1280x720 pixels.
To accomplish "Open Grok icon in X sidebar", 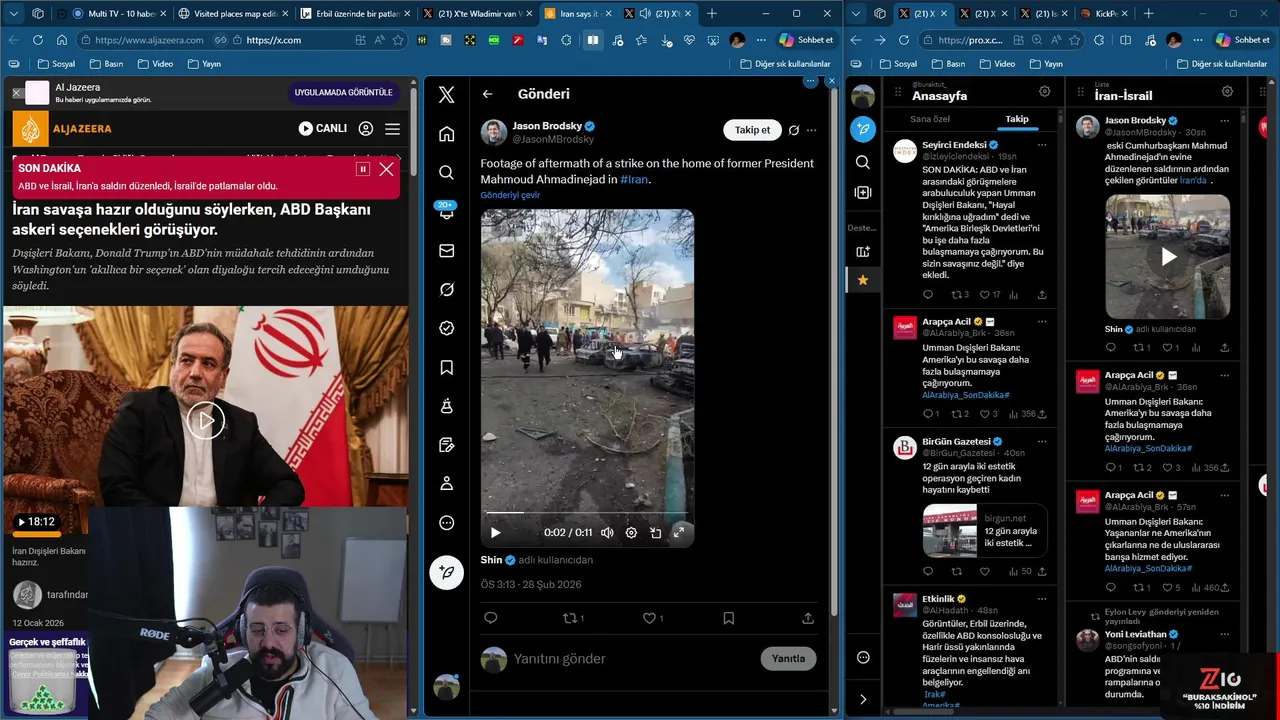I will click(447, 289).
